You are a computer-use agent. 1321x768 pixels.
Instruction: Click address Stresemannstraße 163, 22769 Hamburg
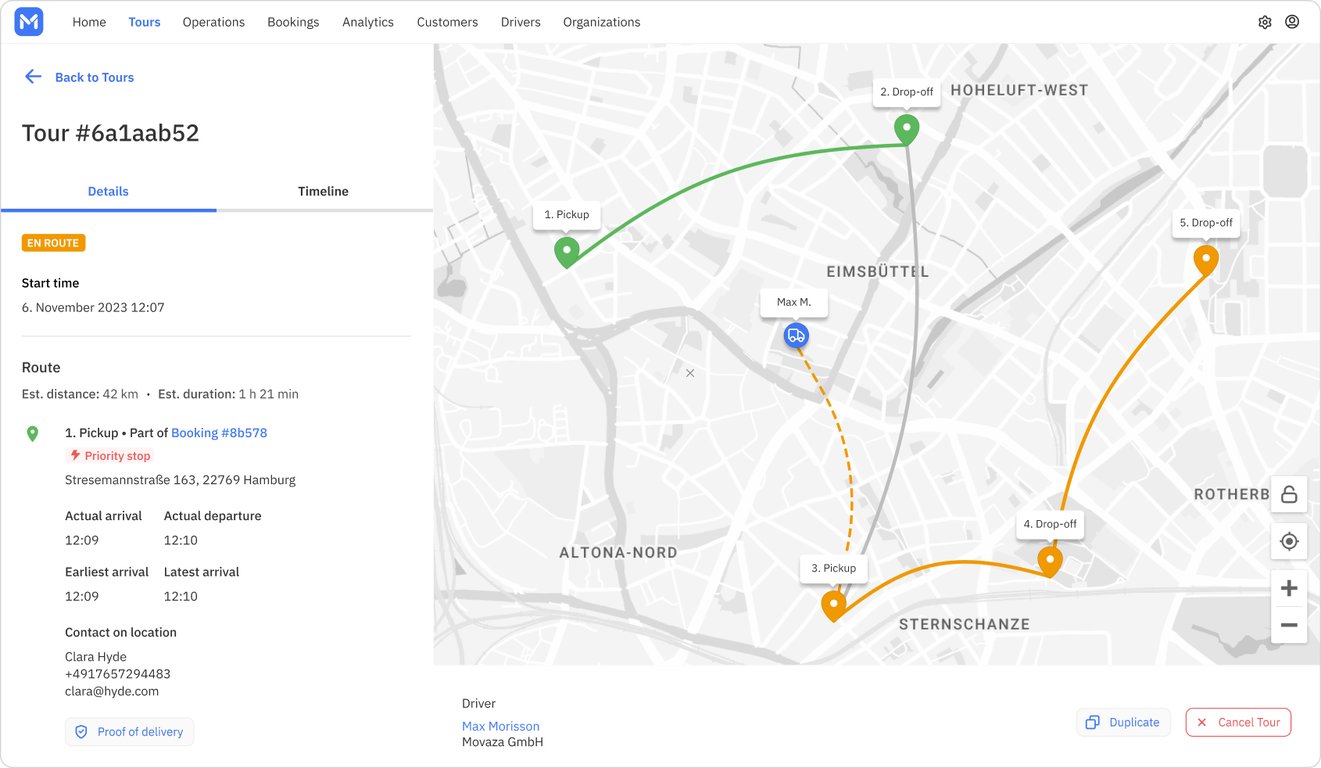[180, 480]
